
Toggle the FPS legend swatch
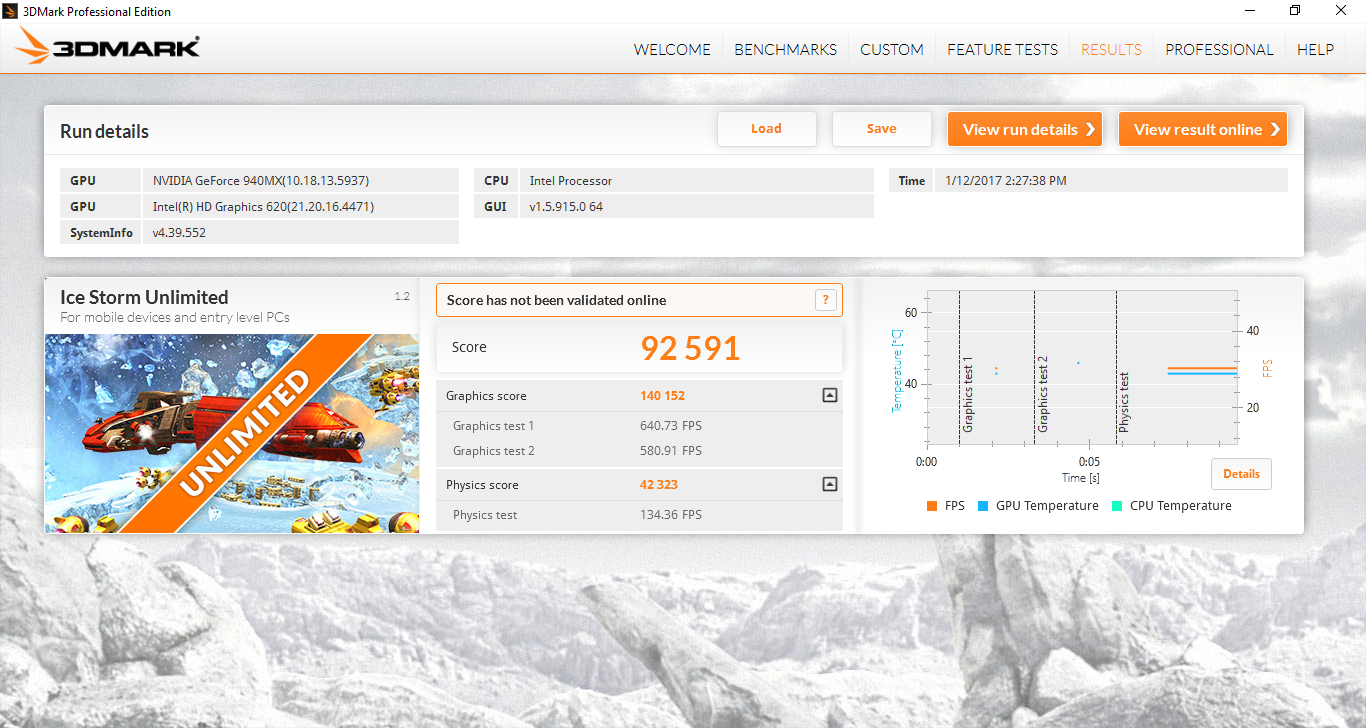932,506
